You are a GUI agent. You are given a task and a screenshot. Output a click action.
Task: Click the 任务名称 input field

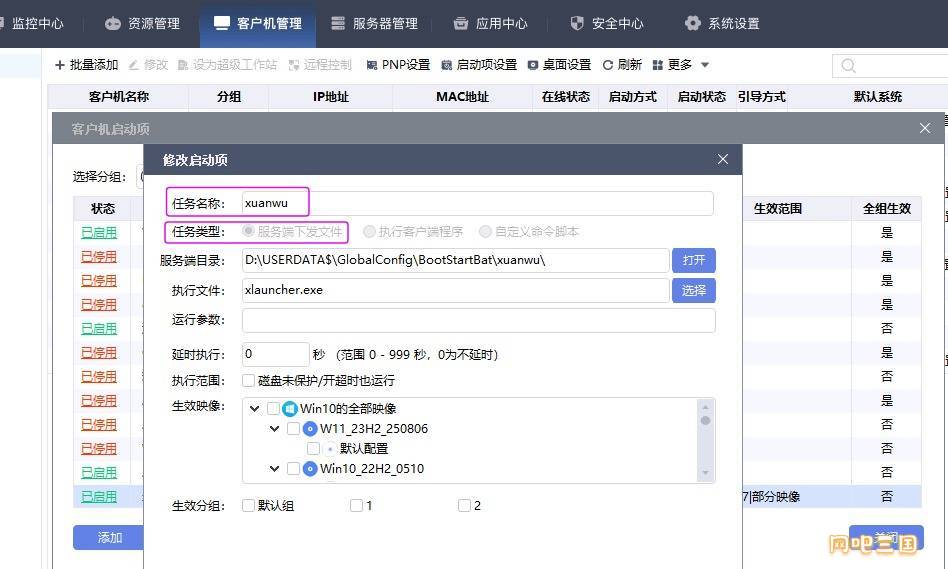point(477,203)
